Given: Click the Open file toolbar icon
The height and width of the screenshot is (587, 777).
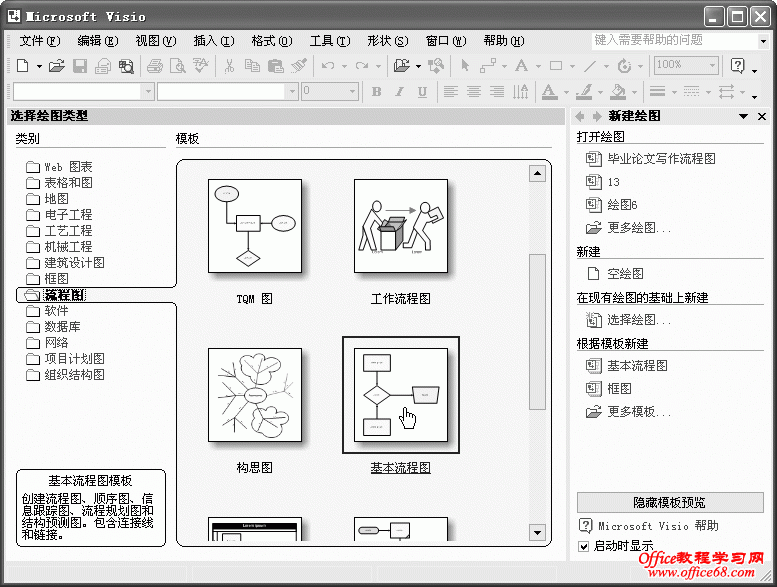Looking at the screenshot, I should 56,66.
